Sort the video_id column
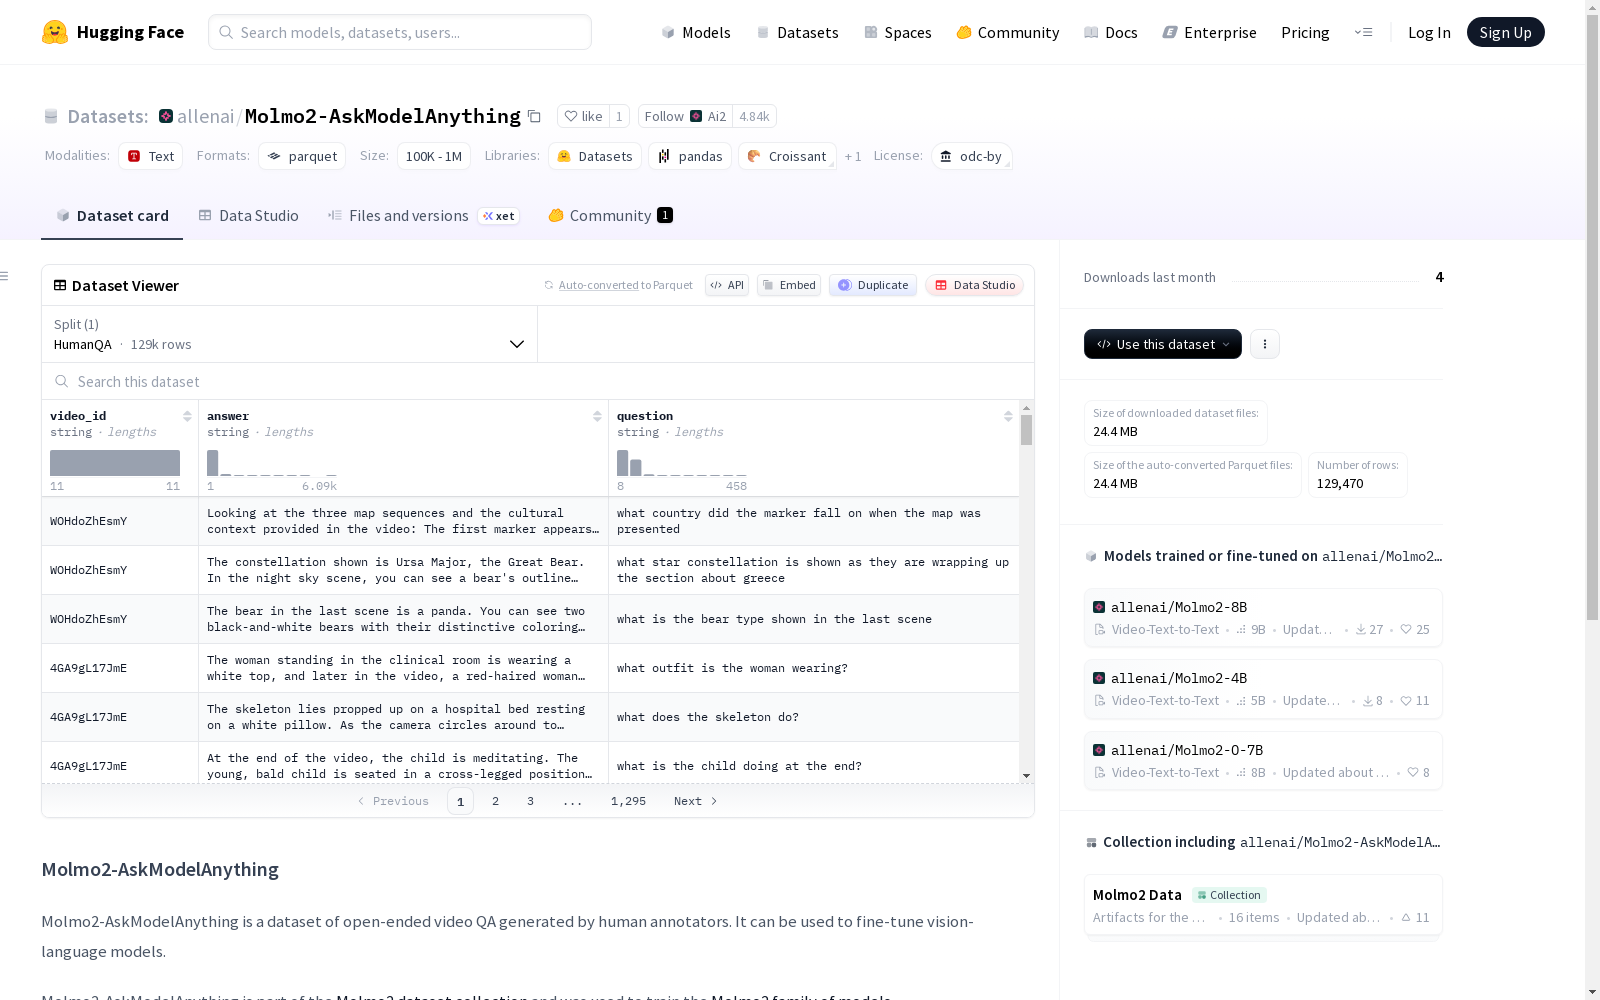This screenshot has height=1000, width=1600. tap(187, 416)
